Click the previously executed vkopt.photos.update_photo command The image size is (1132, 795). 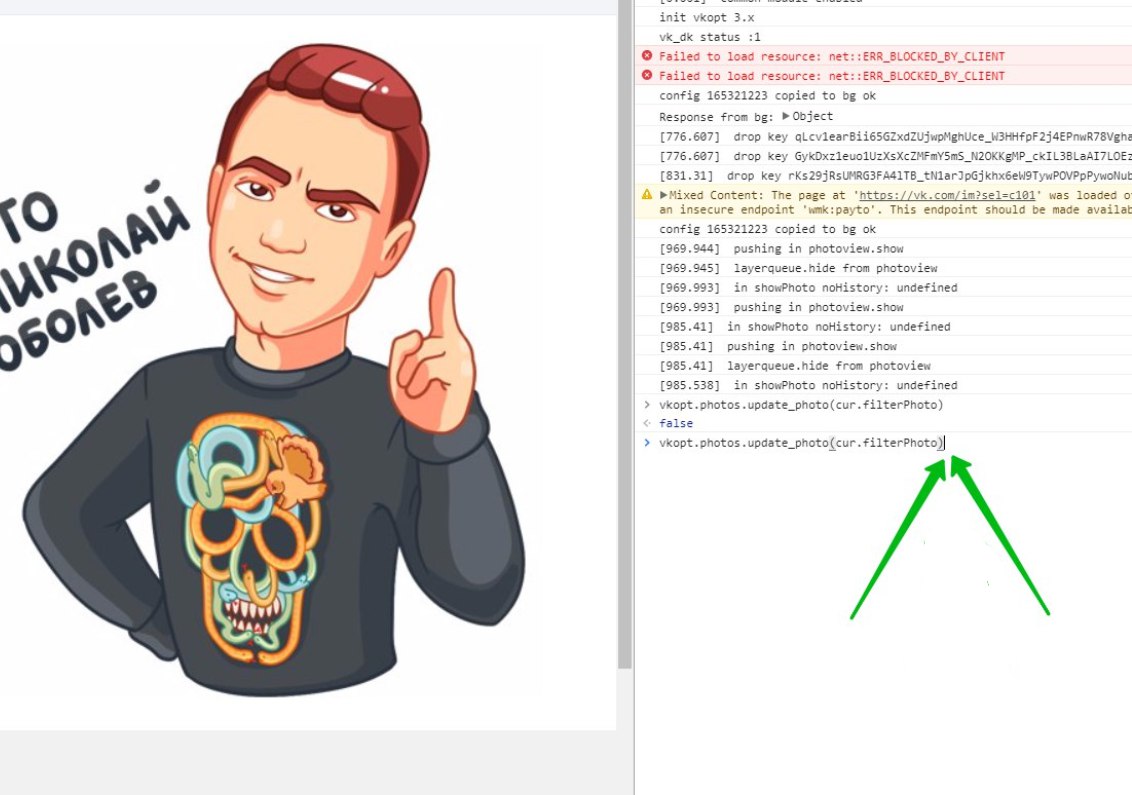pyautogui.click(x=800, y=405)
